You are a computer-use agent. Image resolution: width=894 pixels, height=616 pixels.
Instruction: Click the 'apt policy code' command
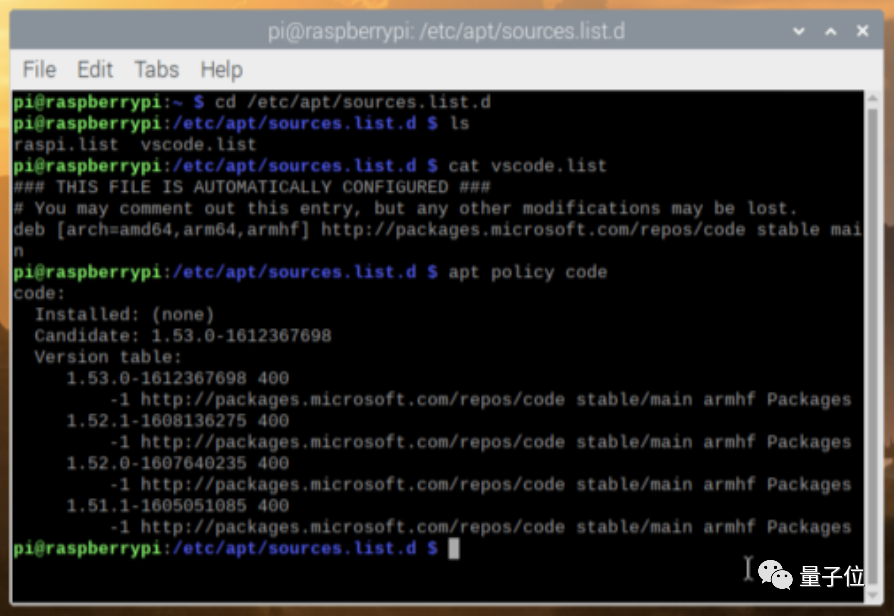click(x=527, y=272)
